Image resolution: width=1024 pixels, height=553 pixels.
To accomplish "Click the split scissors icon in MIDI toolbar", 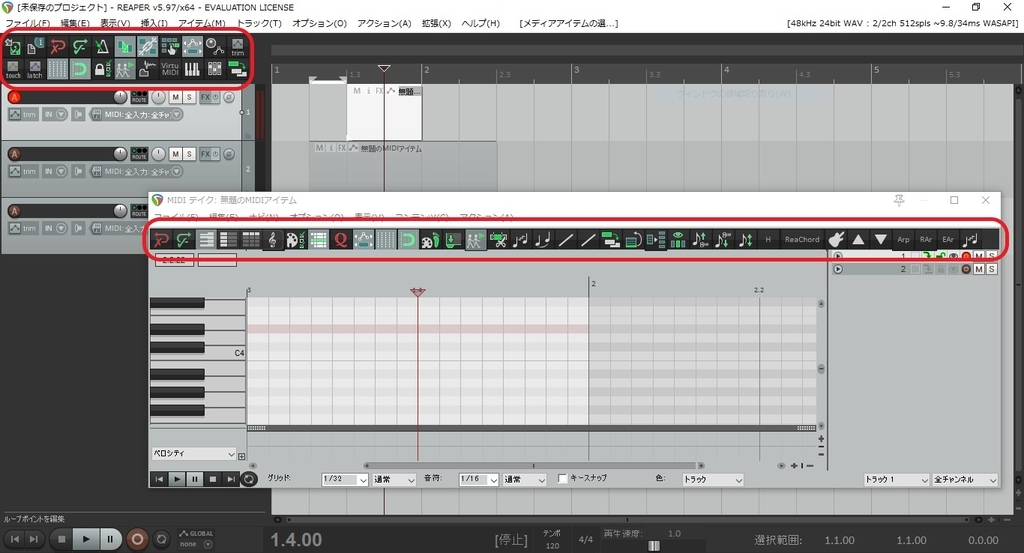I will click(498, 240).
